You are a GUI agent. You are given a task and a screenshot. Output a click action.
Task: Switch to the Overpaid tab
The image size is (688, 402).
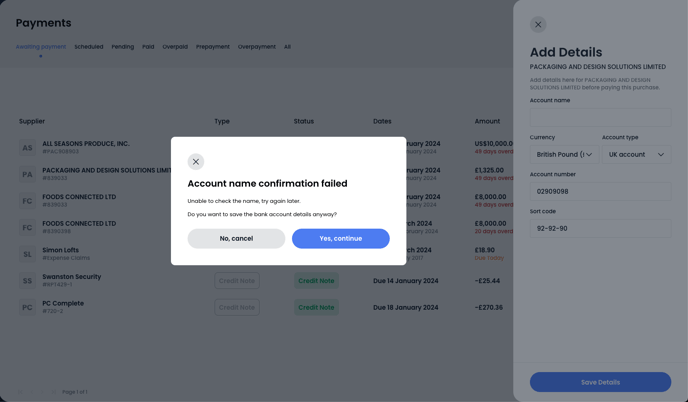tap(175, 47)
